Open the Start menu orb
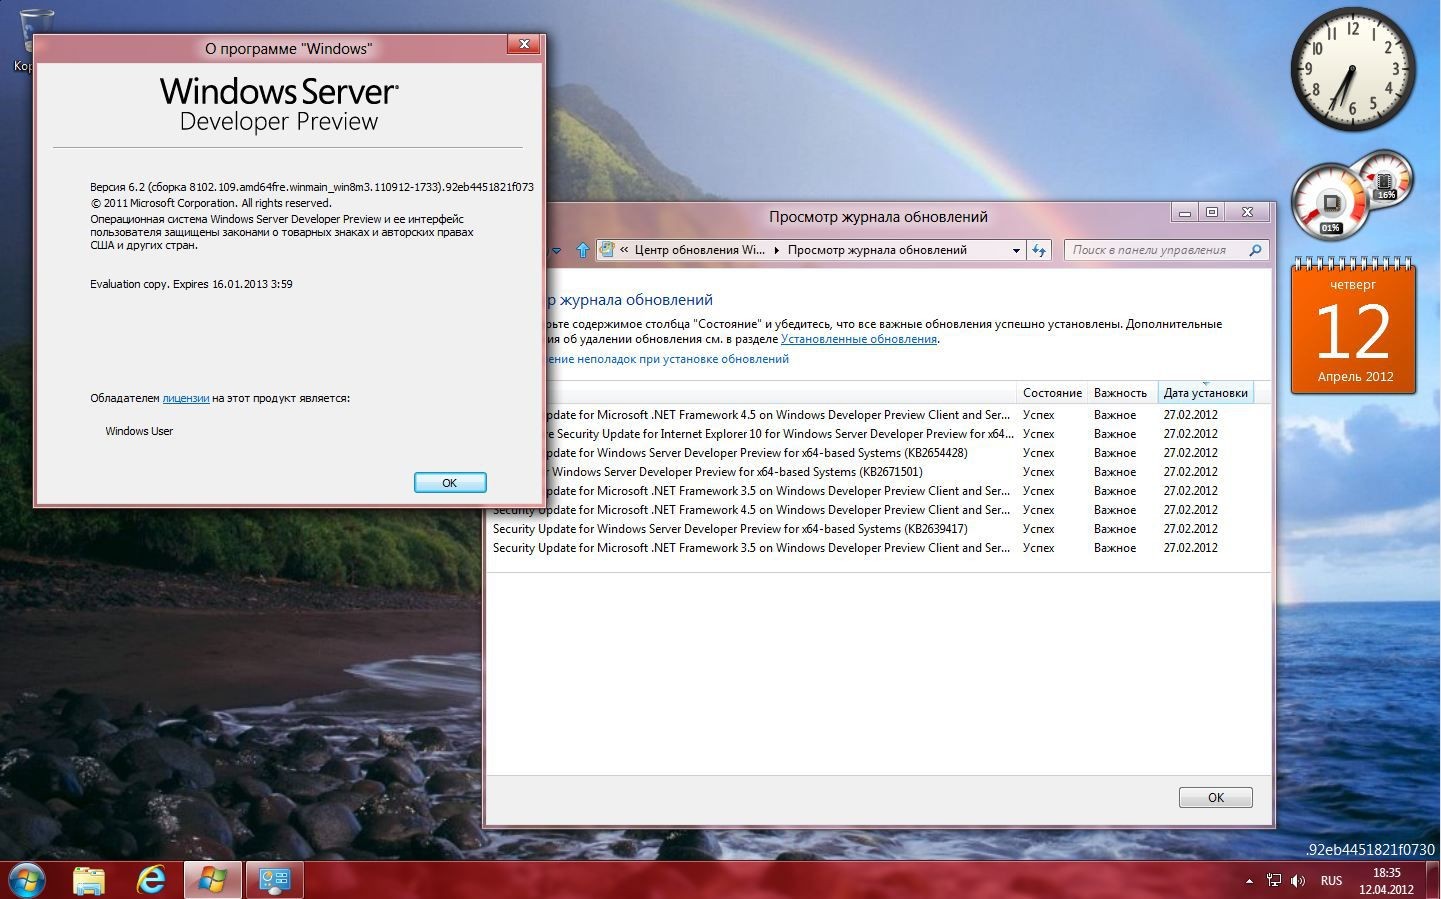1441x899 pixels. click(x=25, y=881)
